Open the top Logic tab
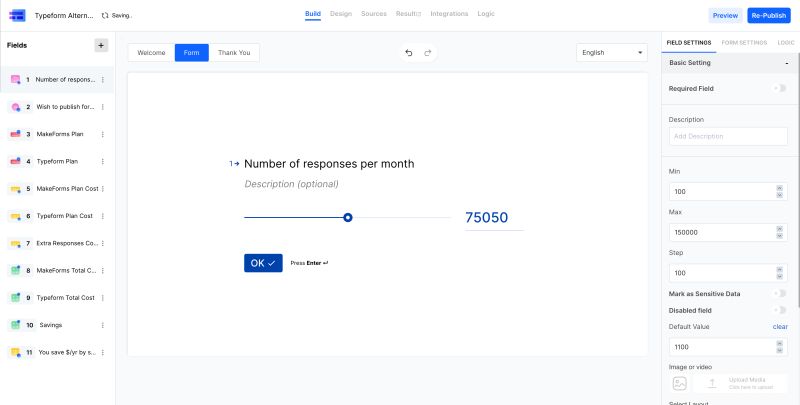Image resolution: width=800 pixels, height=405 pixels. click(486, 14)
